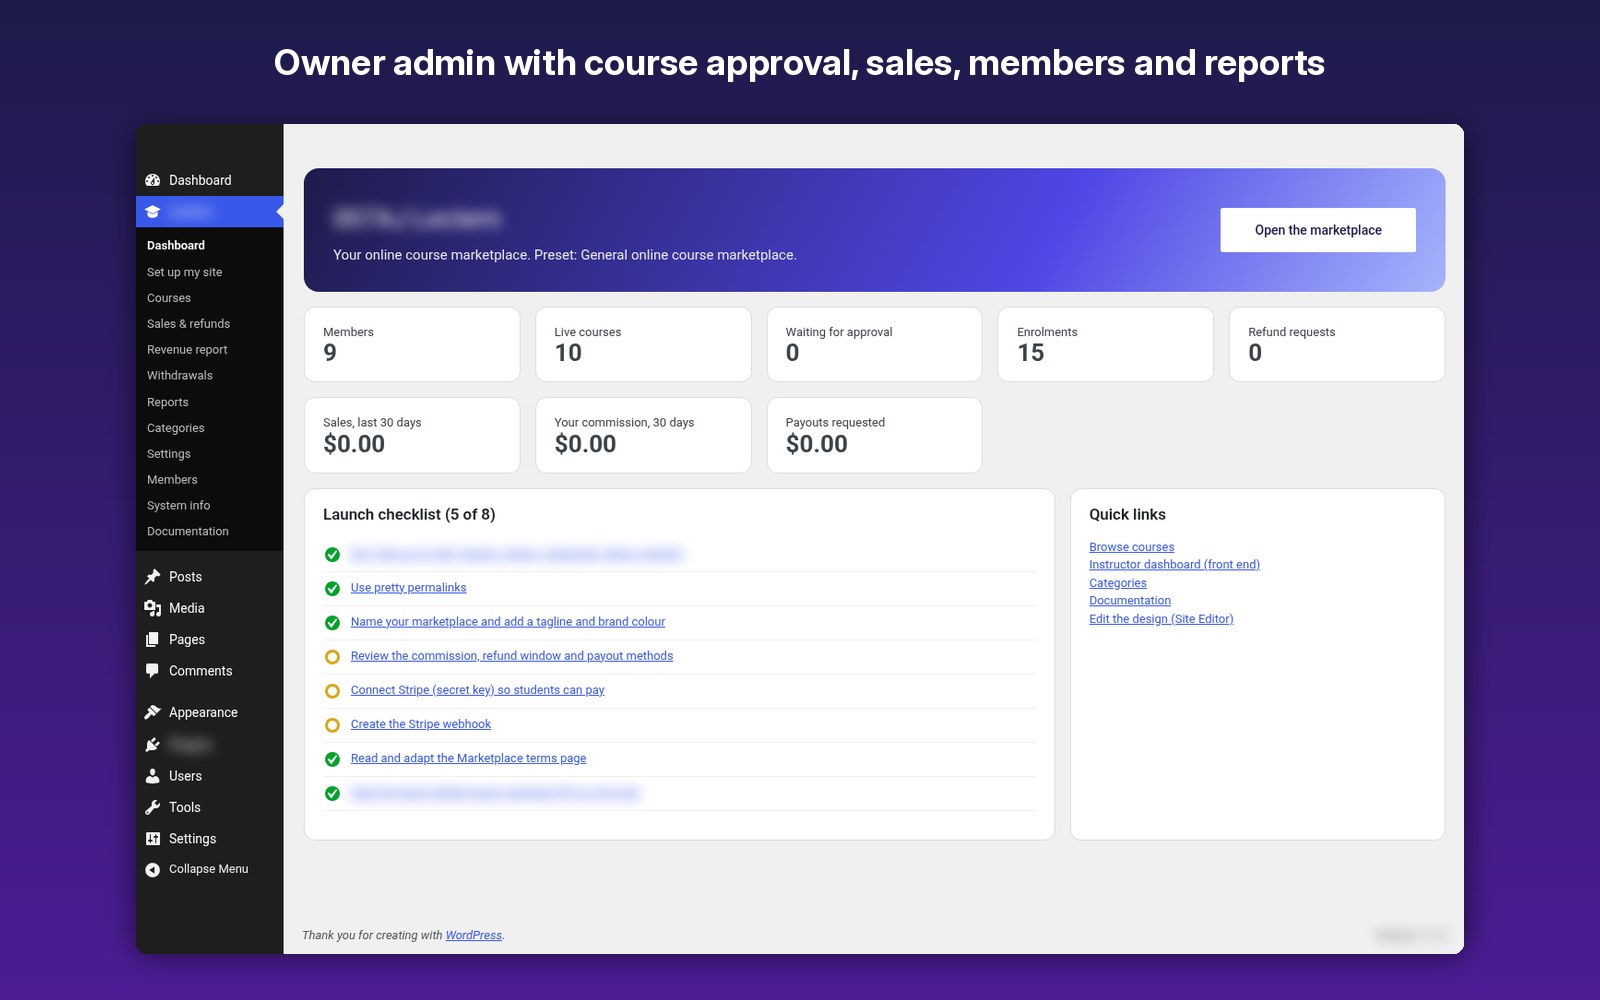Click the Enrolments count 15

click(x=1031, y=353)
